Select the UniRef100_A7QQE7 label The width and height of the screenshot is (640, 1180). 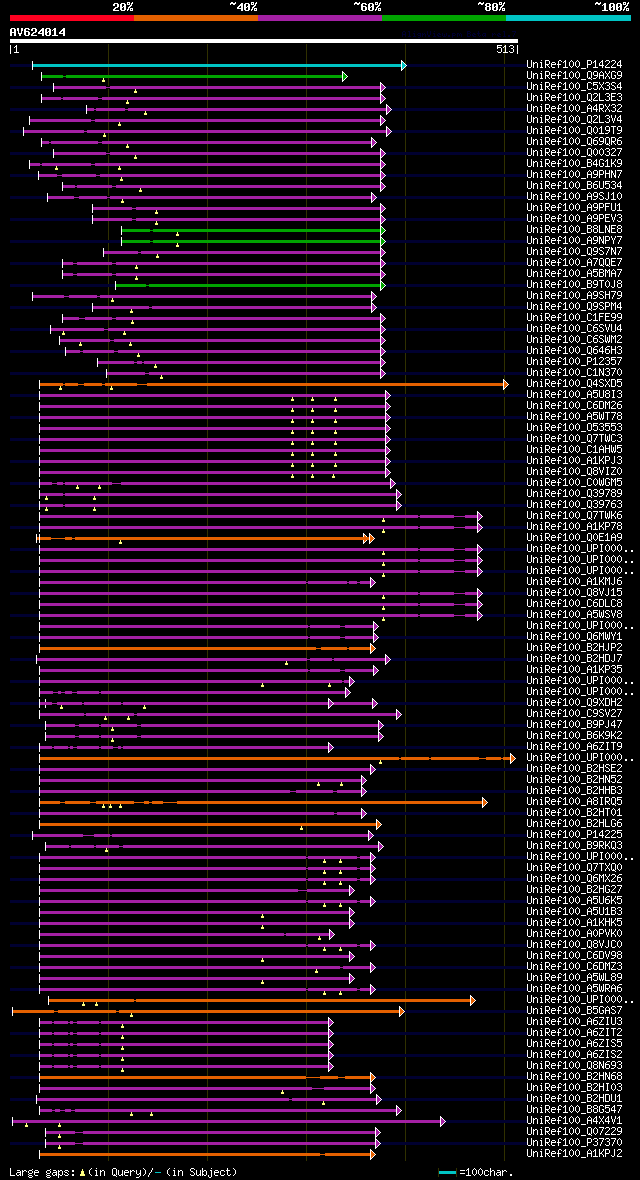click(x=574, y=263)
